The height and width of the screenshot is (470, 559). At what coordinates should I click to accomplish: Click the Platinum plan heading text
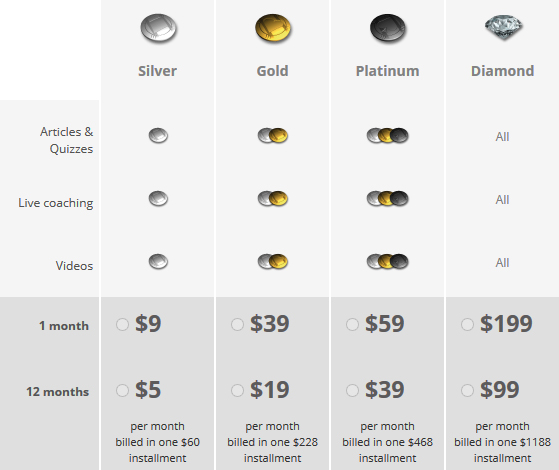coord(388,71)
